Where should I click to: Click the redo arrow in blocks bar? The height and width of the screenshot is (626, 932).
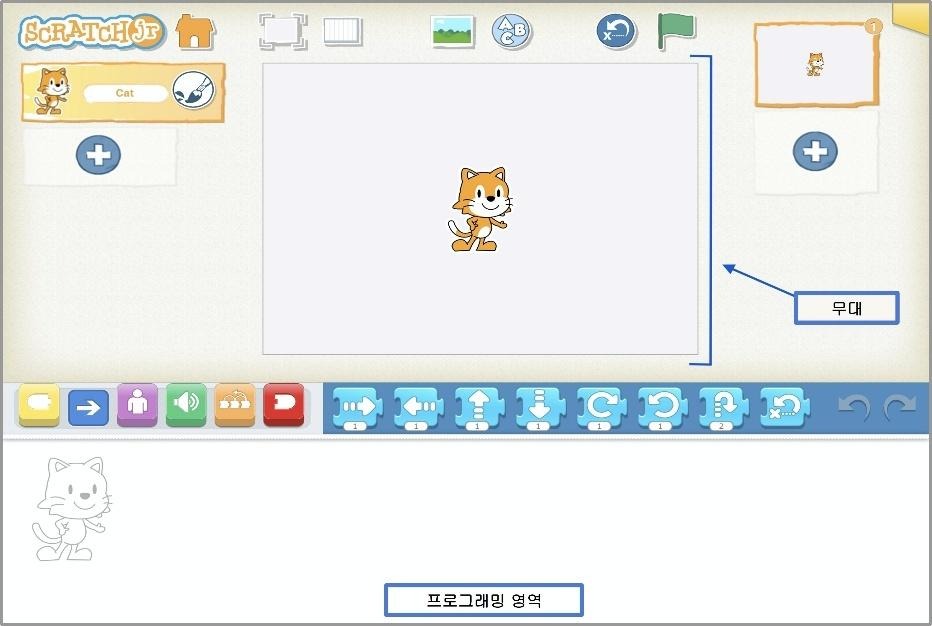click(899, 408)
